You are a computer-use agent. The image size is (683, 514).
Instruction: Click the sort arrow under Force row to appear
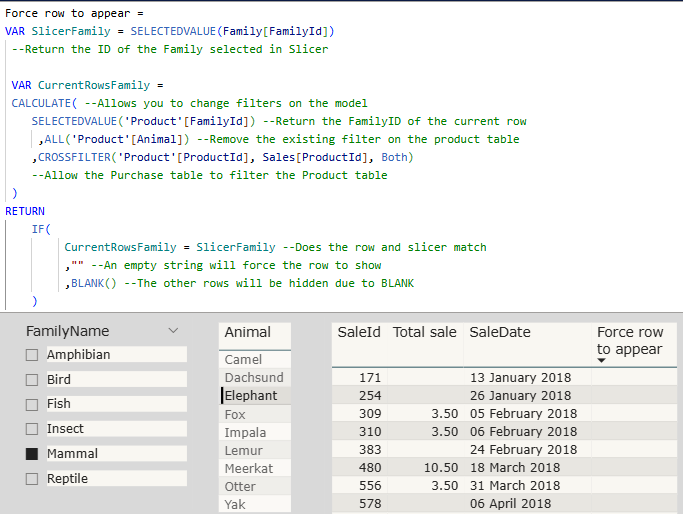[602, 360]
